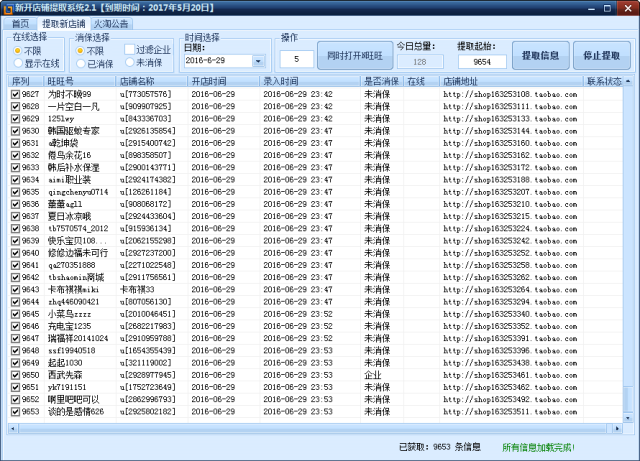Select the 充电宝1235 wangwang name
The image size is (640, 461).
[69, 326]
